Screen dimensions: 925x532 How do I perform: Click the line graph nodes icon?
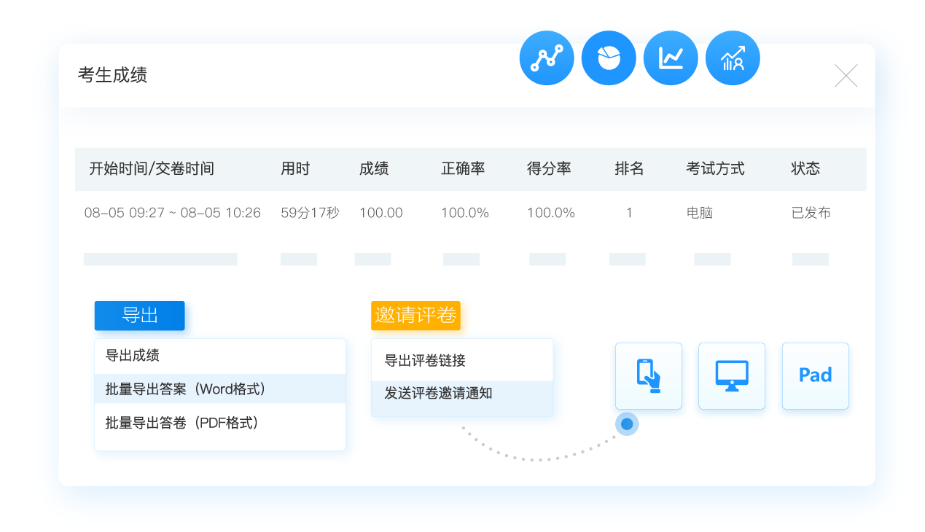[546, 58]
